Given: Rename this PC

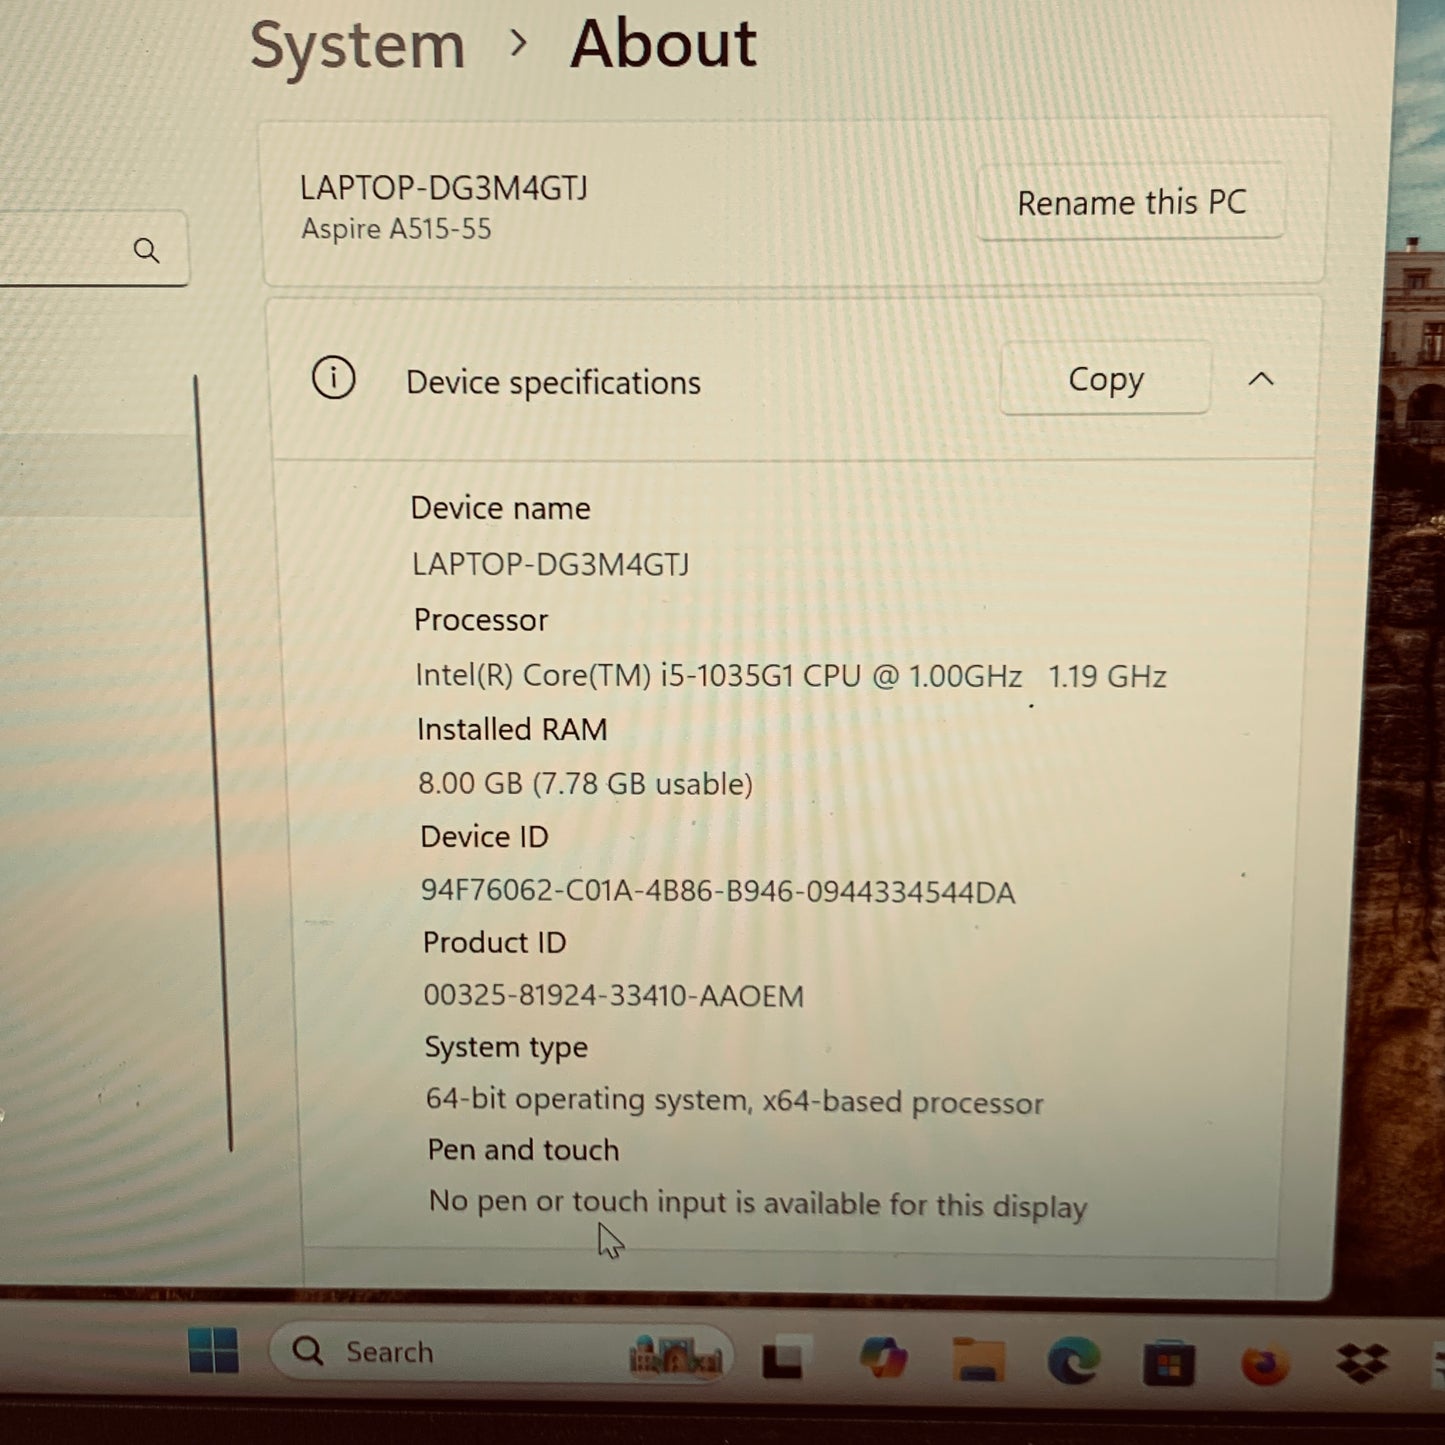Looking at the screenshot, I should pos(1131,203).
